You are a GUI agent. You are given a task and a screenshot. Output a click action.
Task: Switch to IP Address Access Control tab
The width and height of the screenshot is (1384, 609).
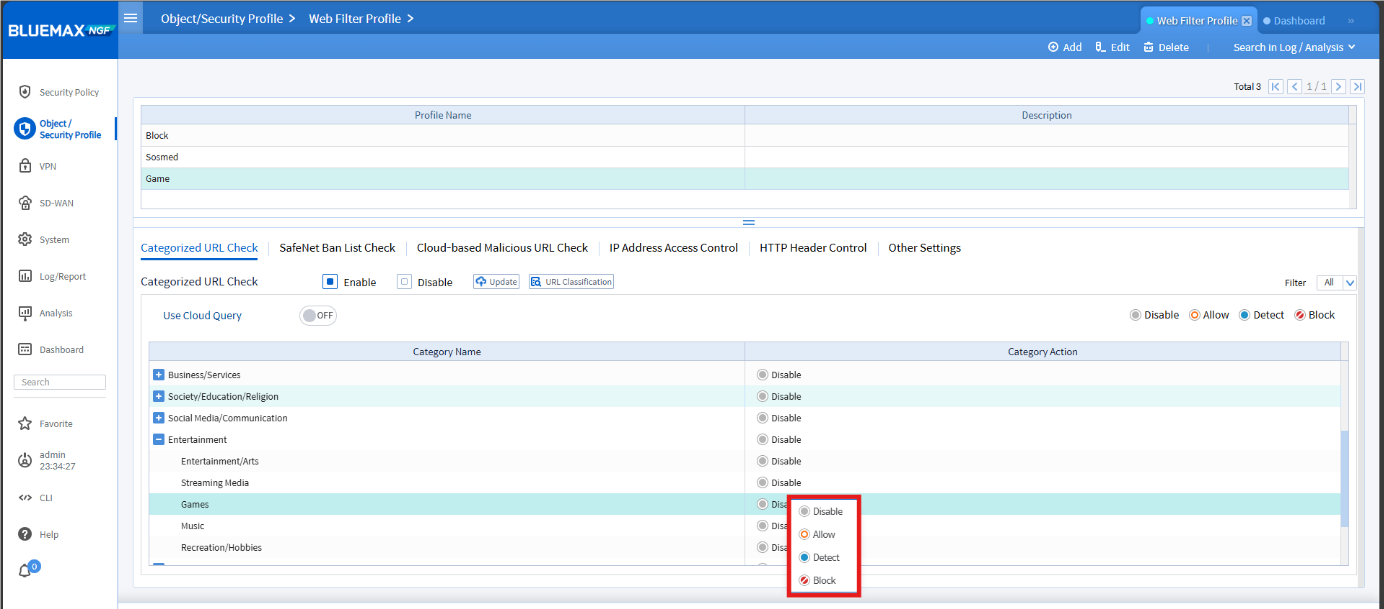coord(674,248)
